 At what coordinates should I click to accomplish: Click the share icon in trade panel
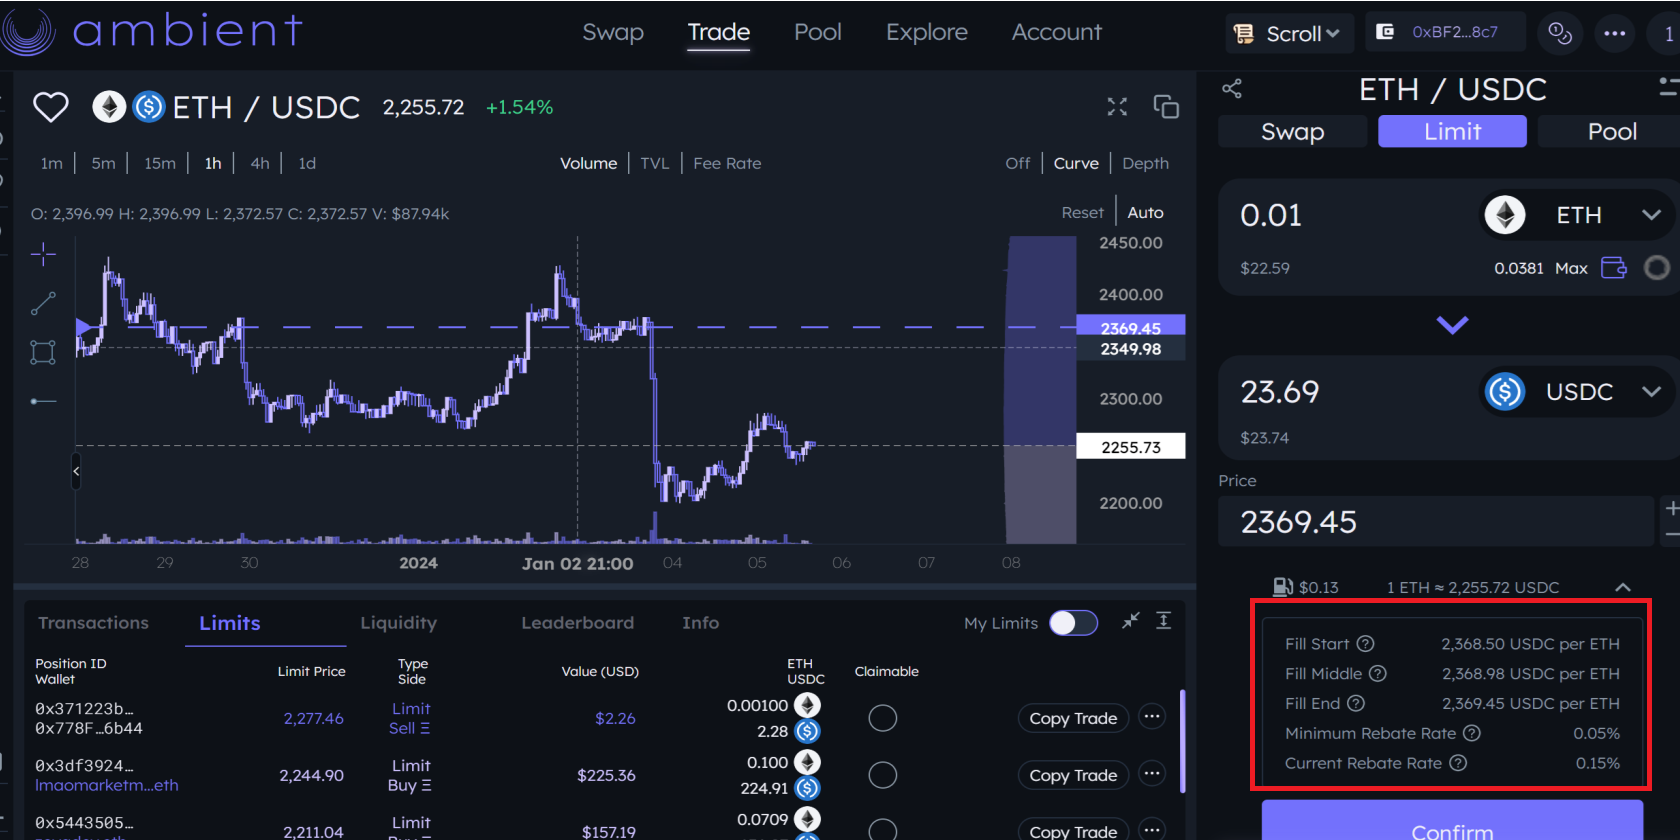coord(1232,89)
